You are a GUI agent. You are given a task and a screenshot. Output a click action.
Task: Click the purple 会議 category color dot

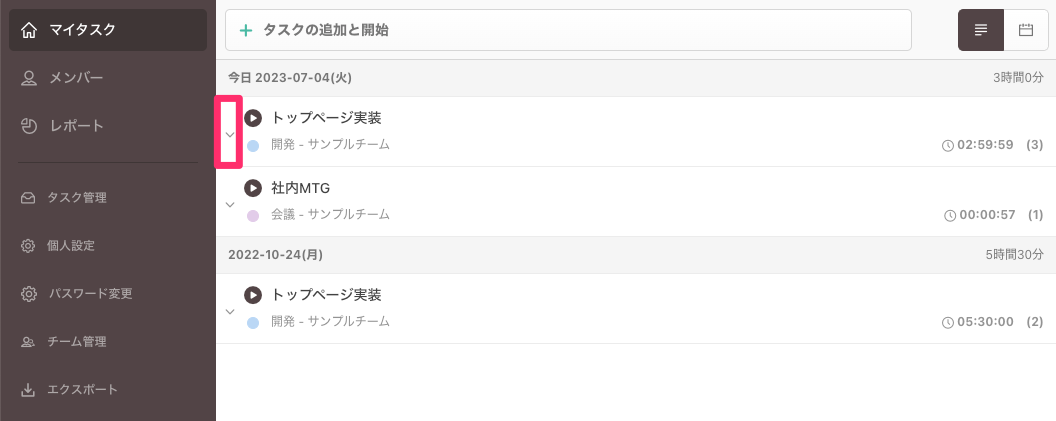(253, 215)
